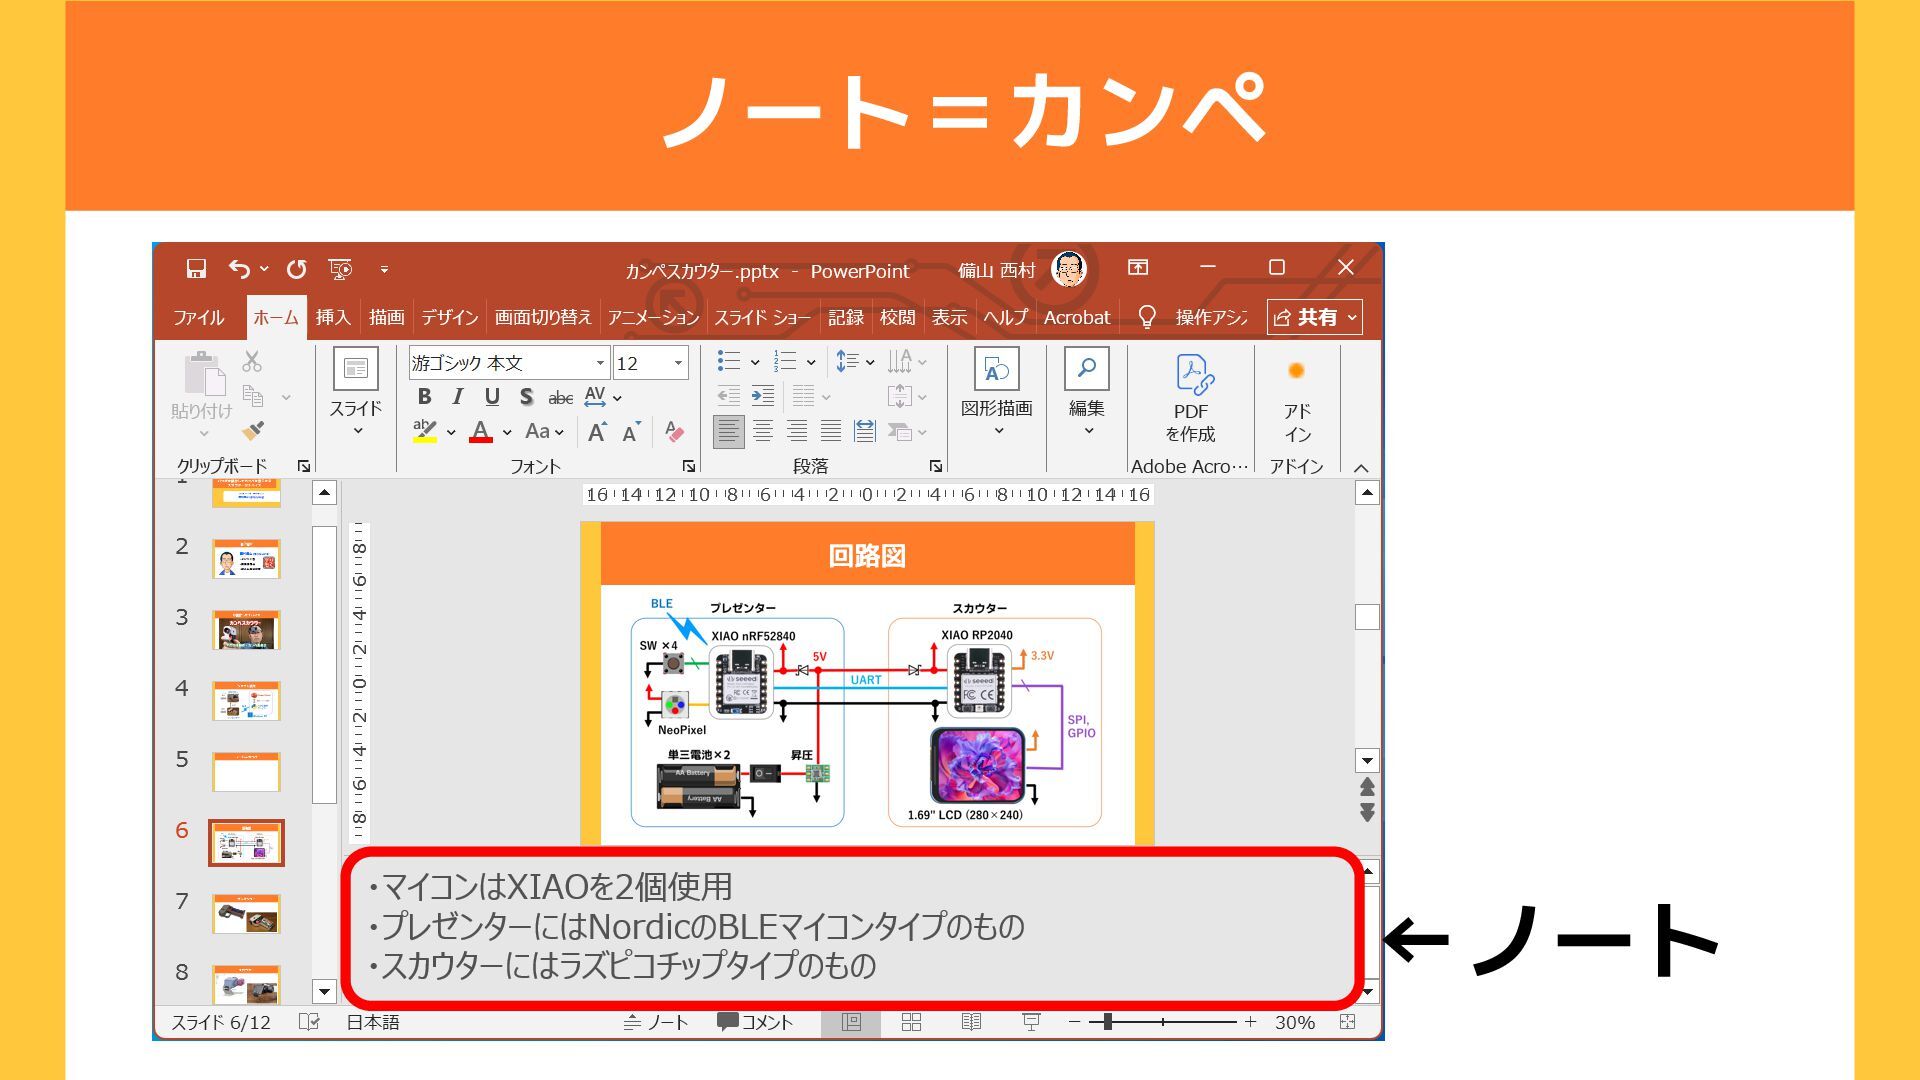Viewport: 1920px width, 1080px height.
Task: Click the Decrease Indent icon
Action: pyautogui.click(x=729, y=396)
